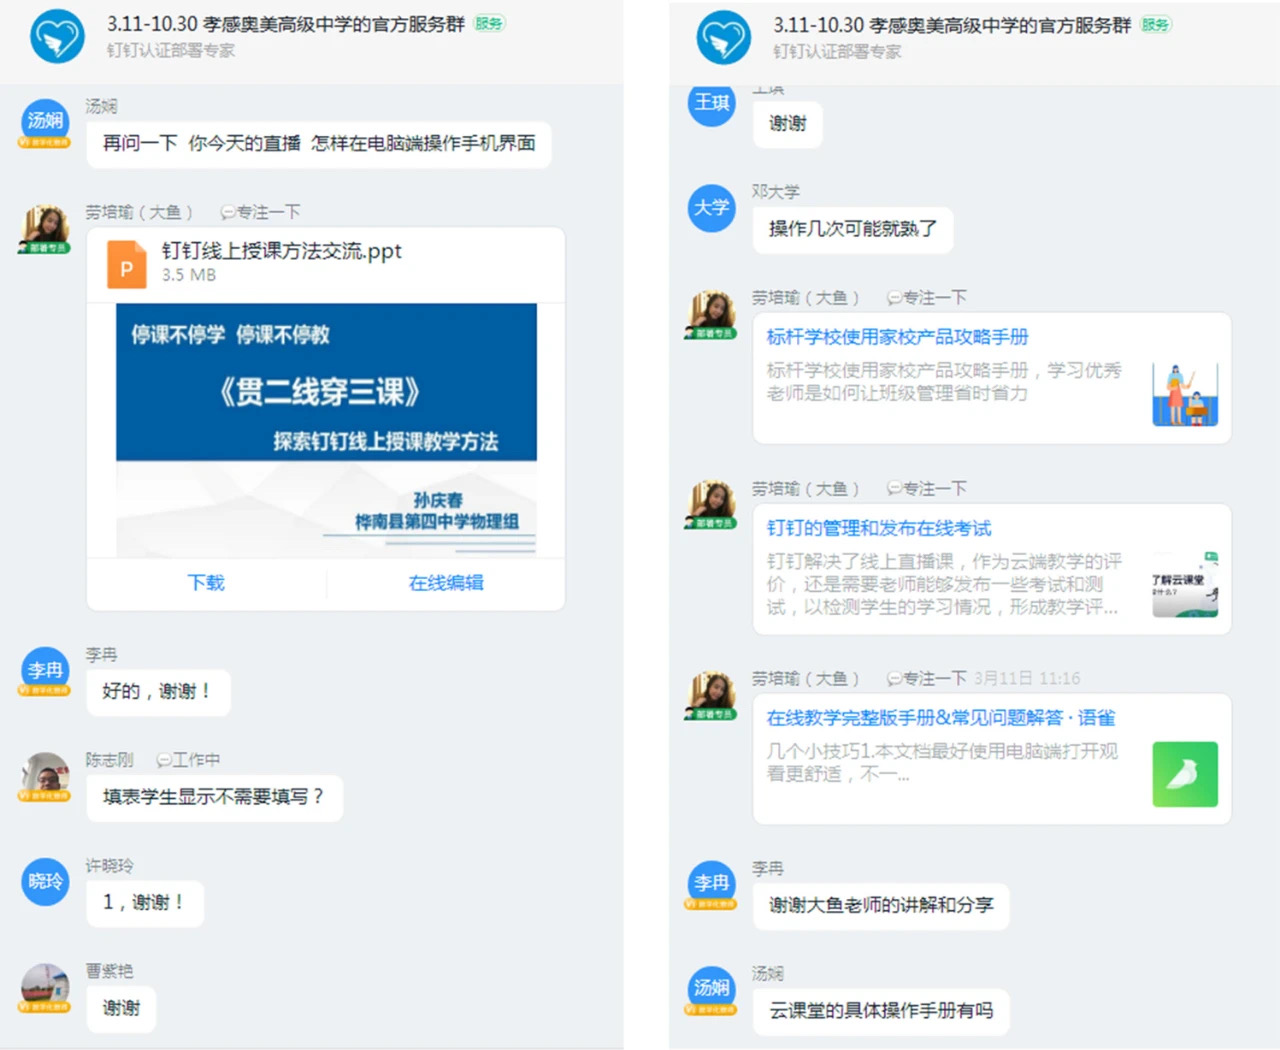1280x1050 pixels.
Task: Open 汤娴's avatar beside 云课堂 question
Action: [x=712, y=989]
